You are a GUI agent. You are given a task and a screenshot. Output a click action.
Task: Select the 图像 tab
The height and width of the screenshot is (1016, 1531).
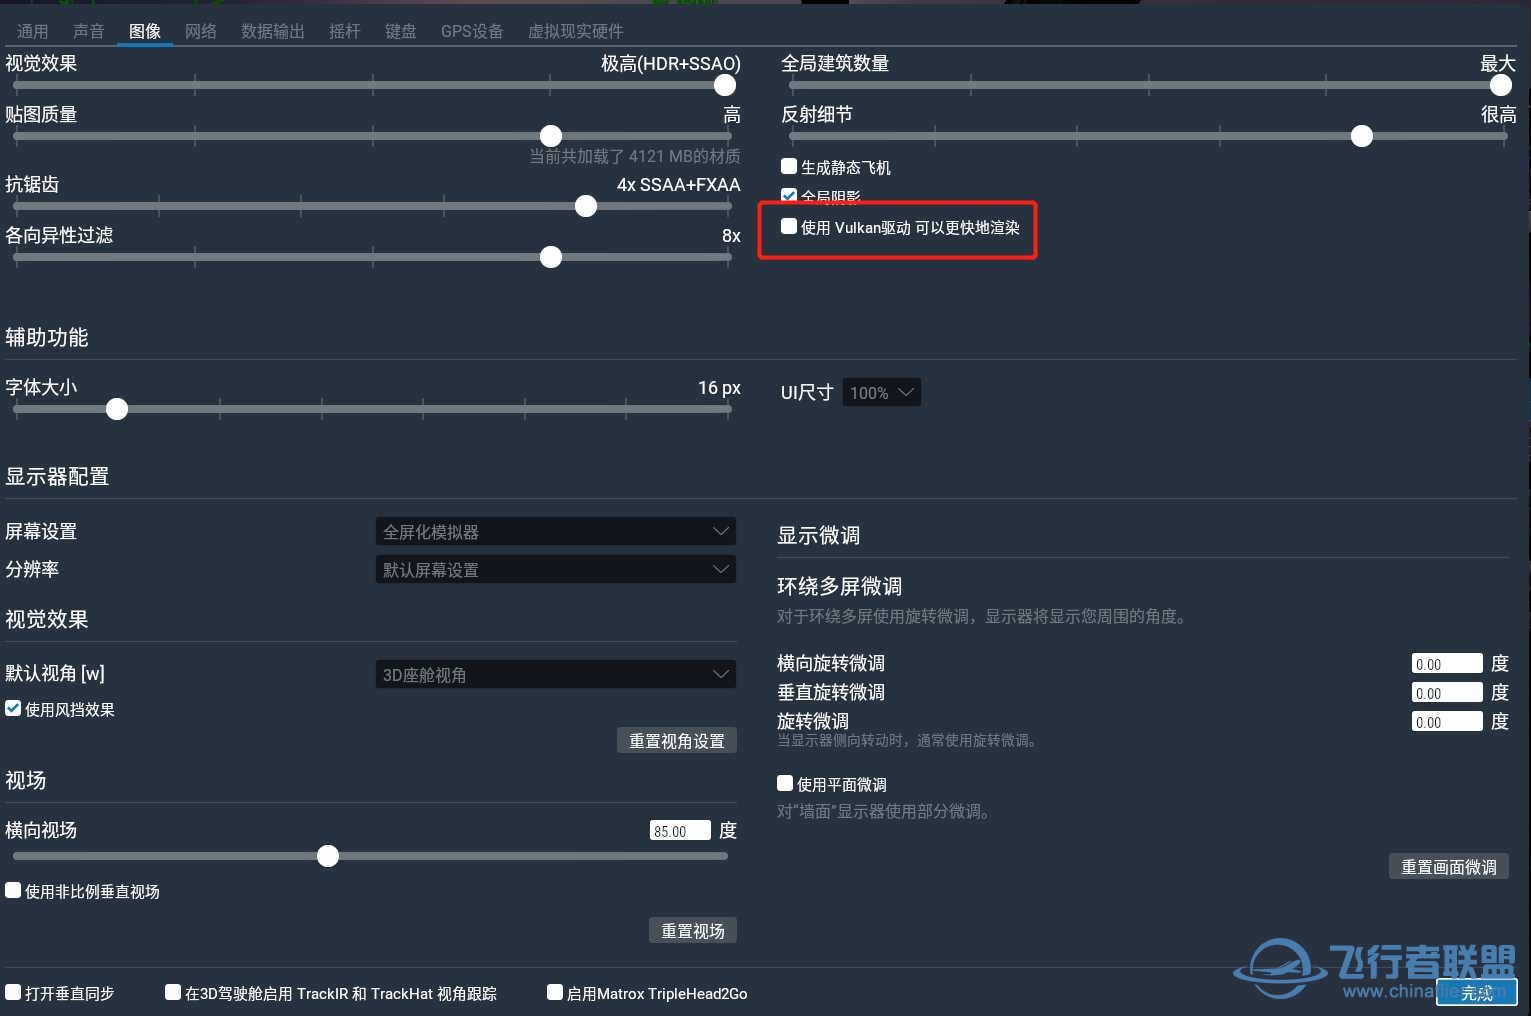[x=144, y=31]
